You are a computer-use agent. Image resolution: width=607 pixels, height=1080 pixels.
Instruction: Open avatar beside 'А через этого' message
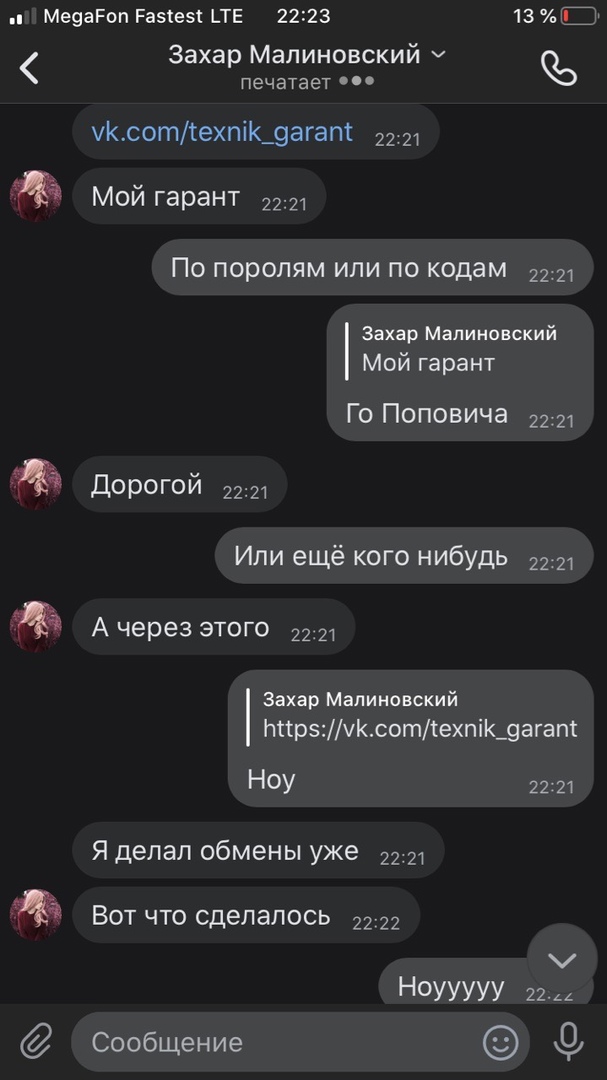click(36, 627)
